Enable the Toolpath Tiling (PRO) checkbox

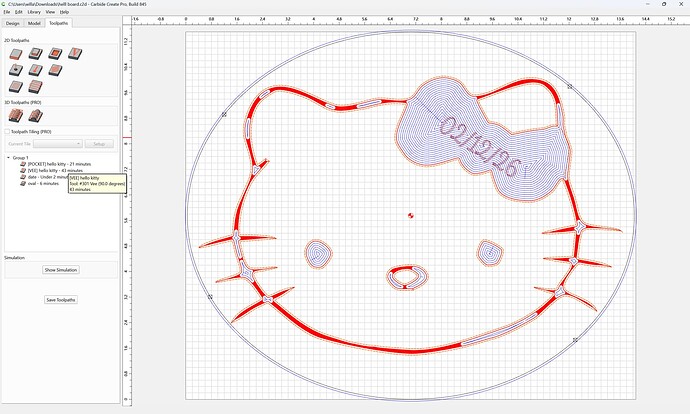pos(7,132)
